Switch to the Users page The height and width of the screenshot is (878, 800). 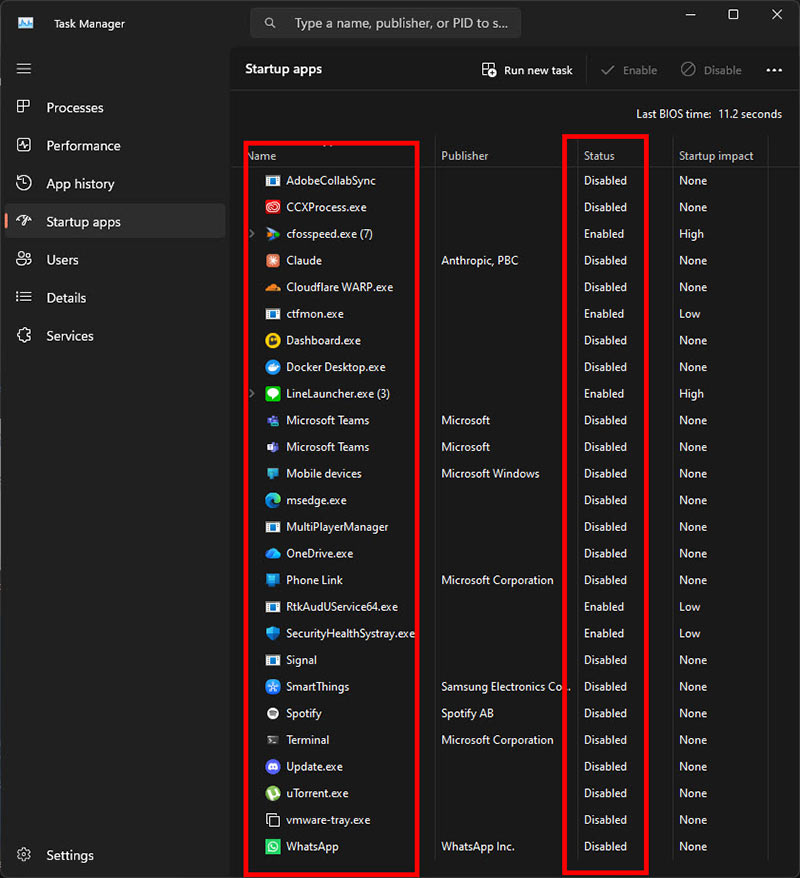click(115, 260)
